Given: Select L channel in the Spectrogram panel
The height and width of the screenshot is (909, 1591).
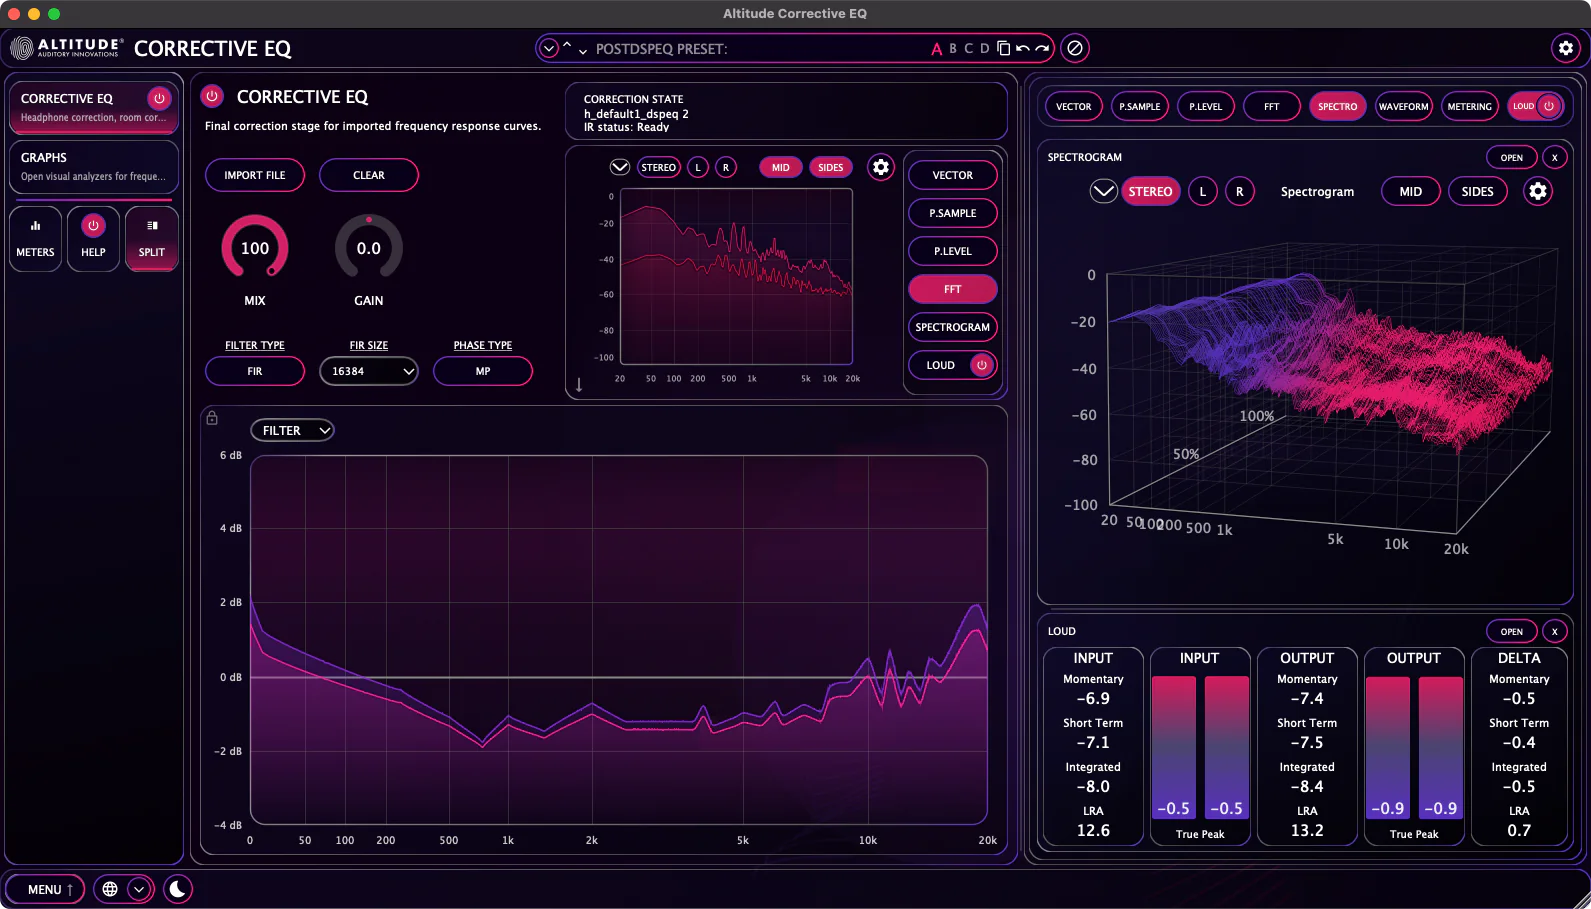Looking at the screenshot, I should 1203,191.
